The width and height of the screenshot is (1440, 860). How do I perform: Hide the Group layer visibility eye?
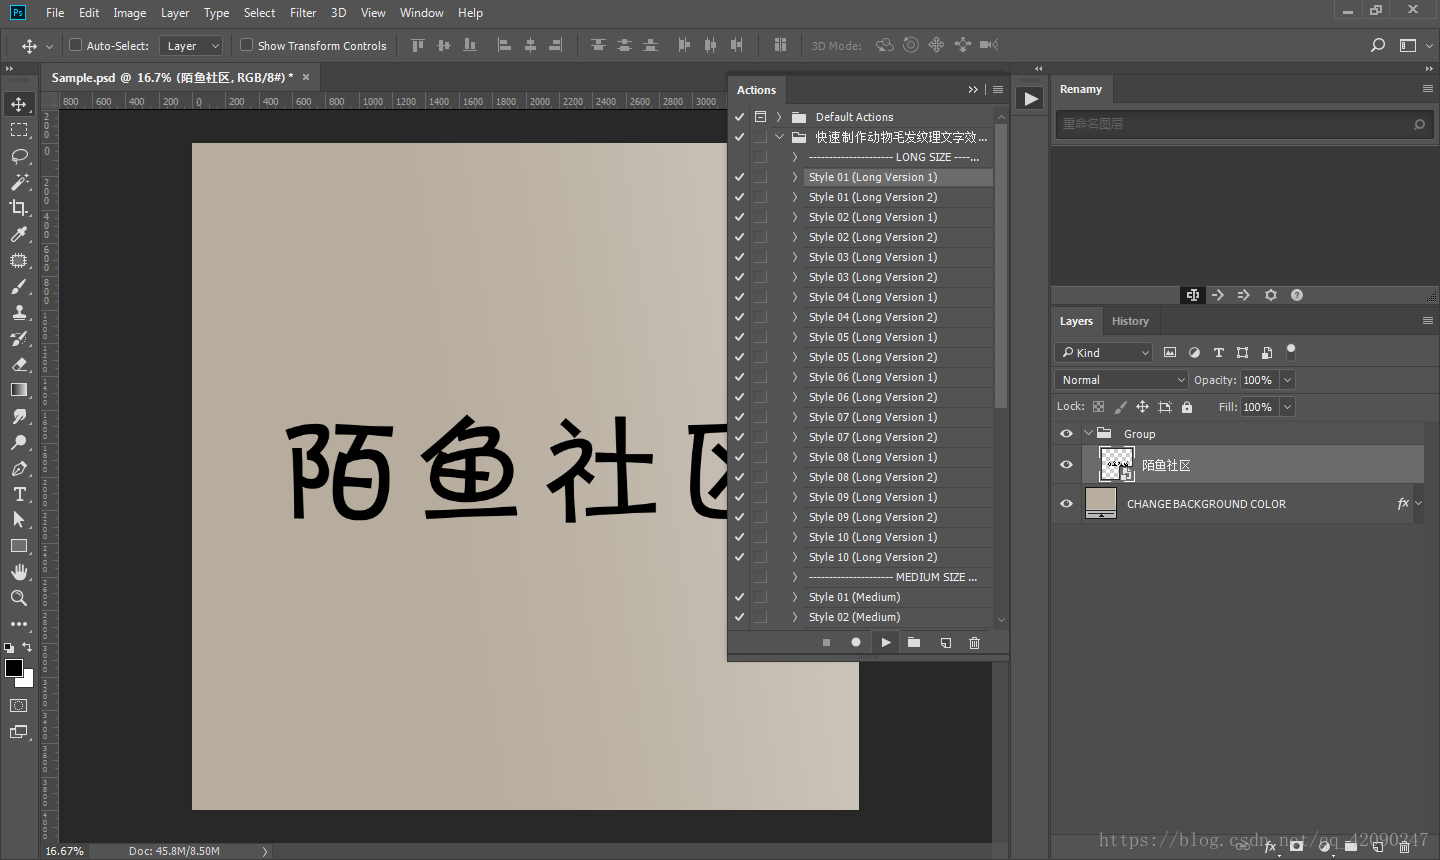(x=1066, y=434)
